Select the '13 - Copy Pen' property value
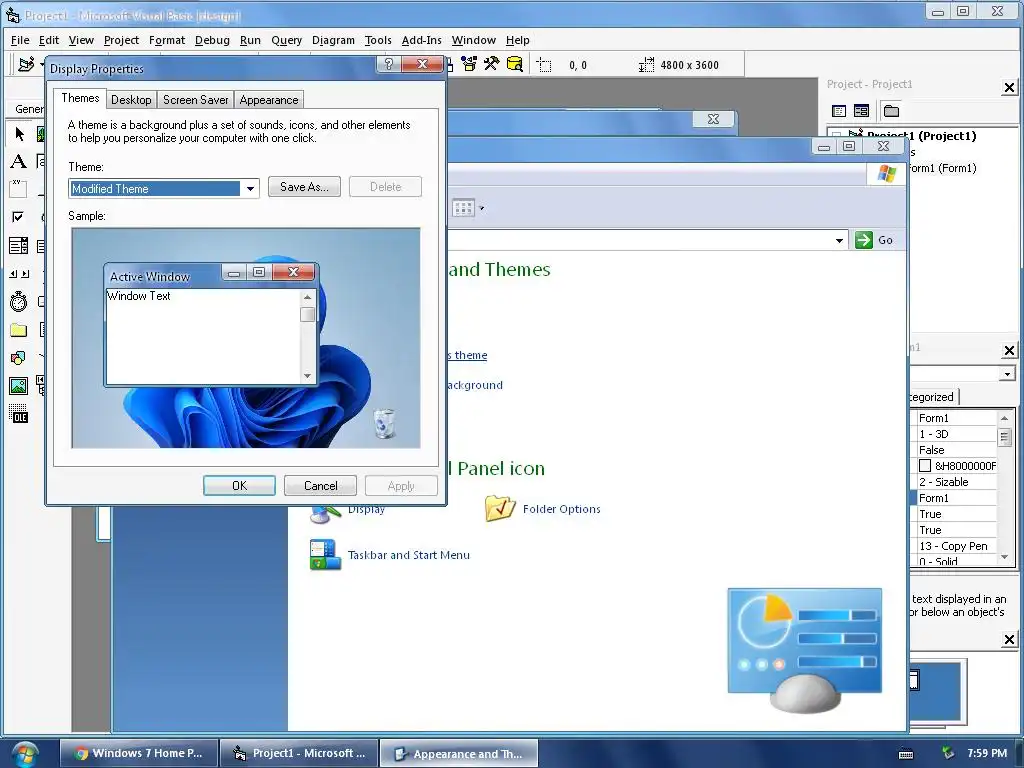 tap(957, 546)
